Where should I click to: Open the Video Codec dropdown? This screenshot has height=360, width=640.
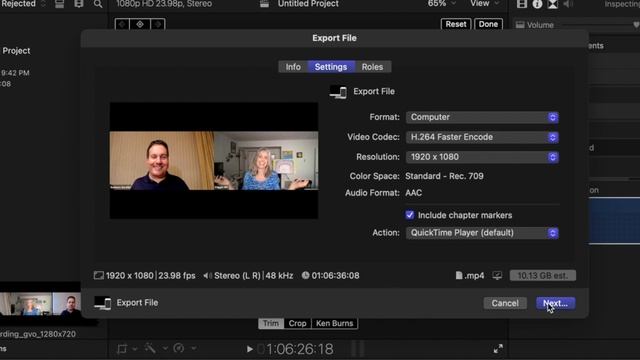click(x=482, y=137)
